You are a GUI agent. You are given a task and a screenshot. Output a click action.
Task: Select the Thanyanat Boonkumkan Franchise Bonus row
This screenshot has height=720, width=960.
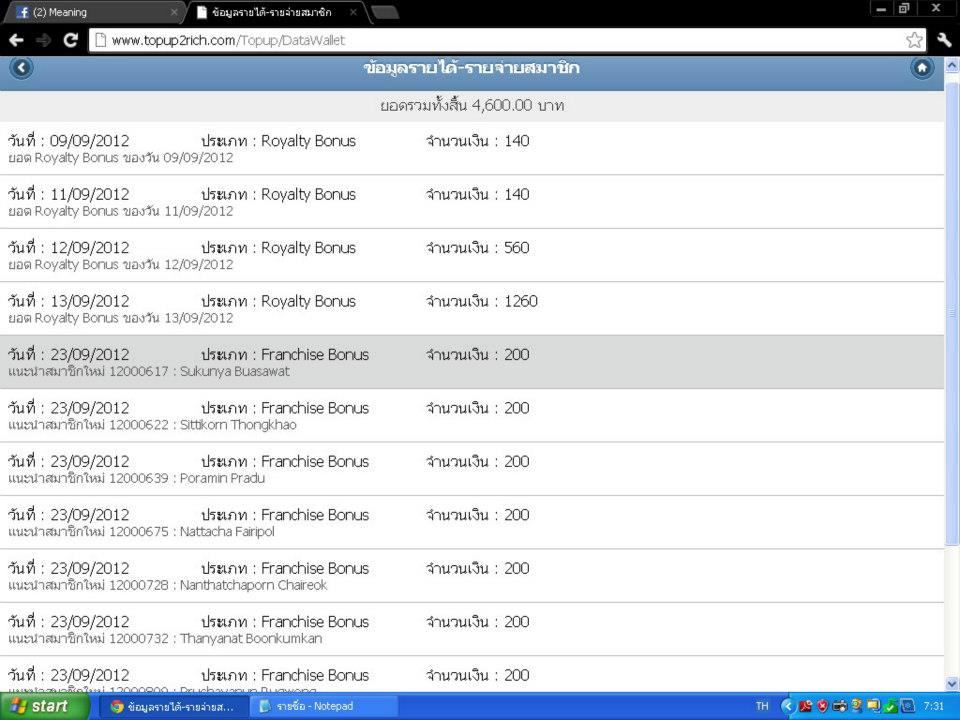[471, 629]
